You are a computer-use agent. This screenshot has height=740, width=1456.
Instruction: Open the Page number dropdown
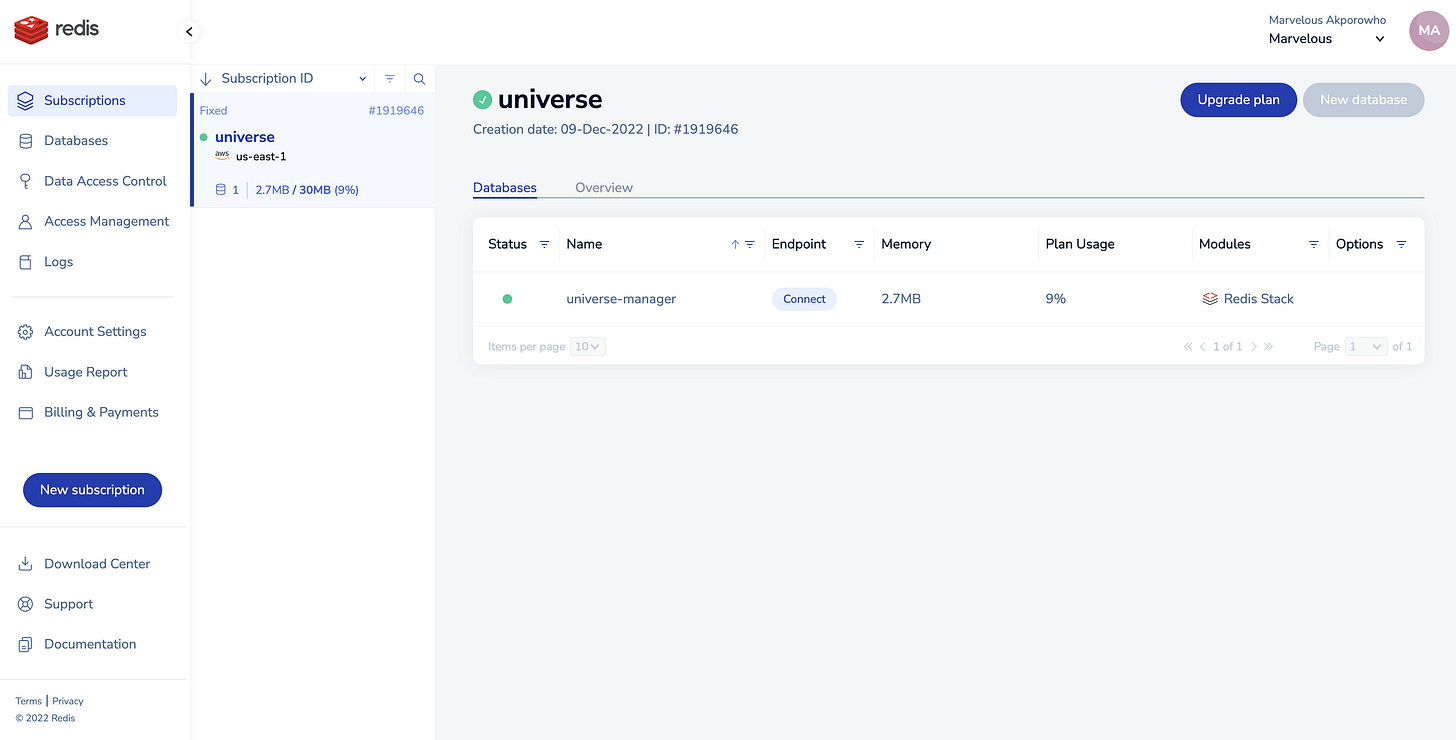(x=1366, y=347)
